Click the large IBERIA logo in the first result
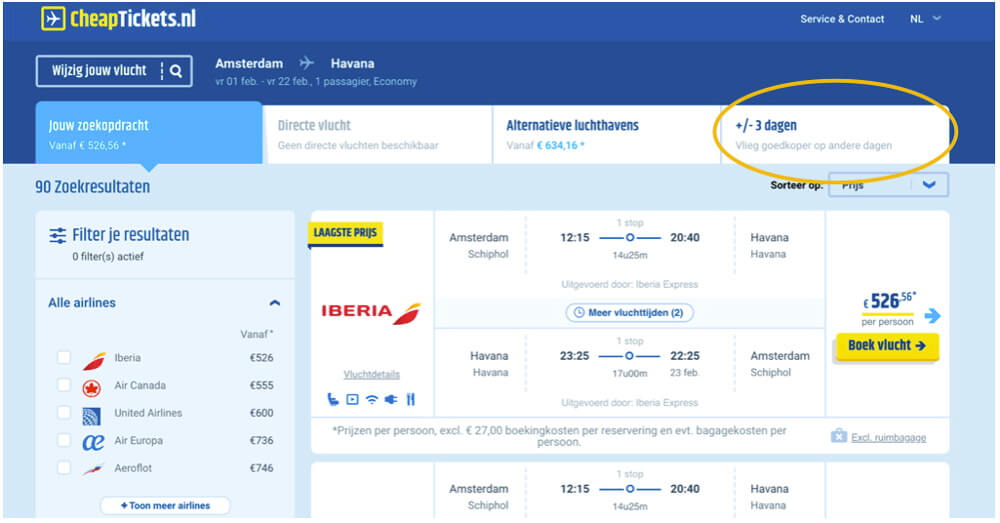Viewport: 1000px width, 523px height. (371, 312)
